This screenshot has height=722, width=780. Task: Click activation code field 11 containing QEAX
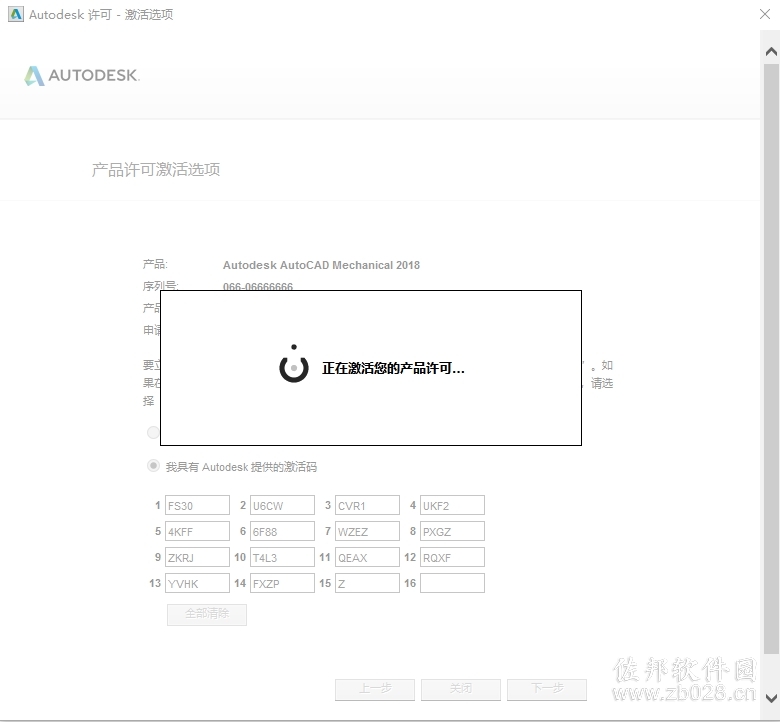pos(367,557)
